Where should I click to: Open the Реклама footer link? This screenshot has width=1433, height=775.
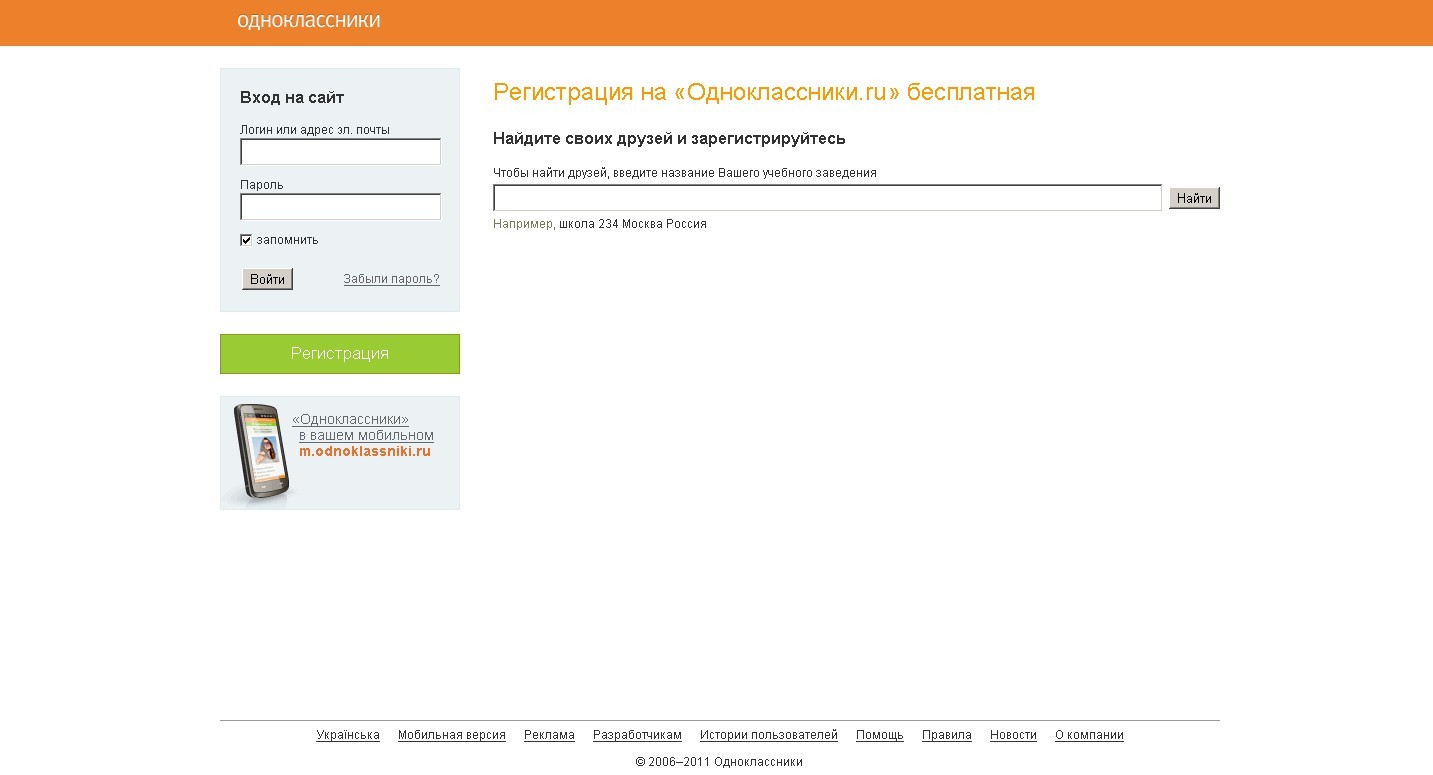(x=549, y=735)
